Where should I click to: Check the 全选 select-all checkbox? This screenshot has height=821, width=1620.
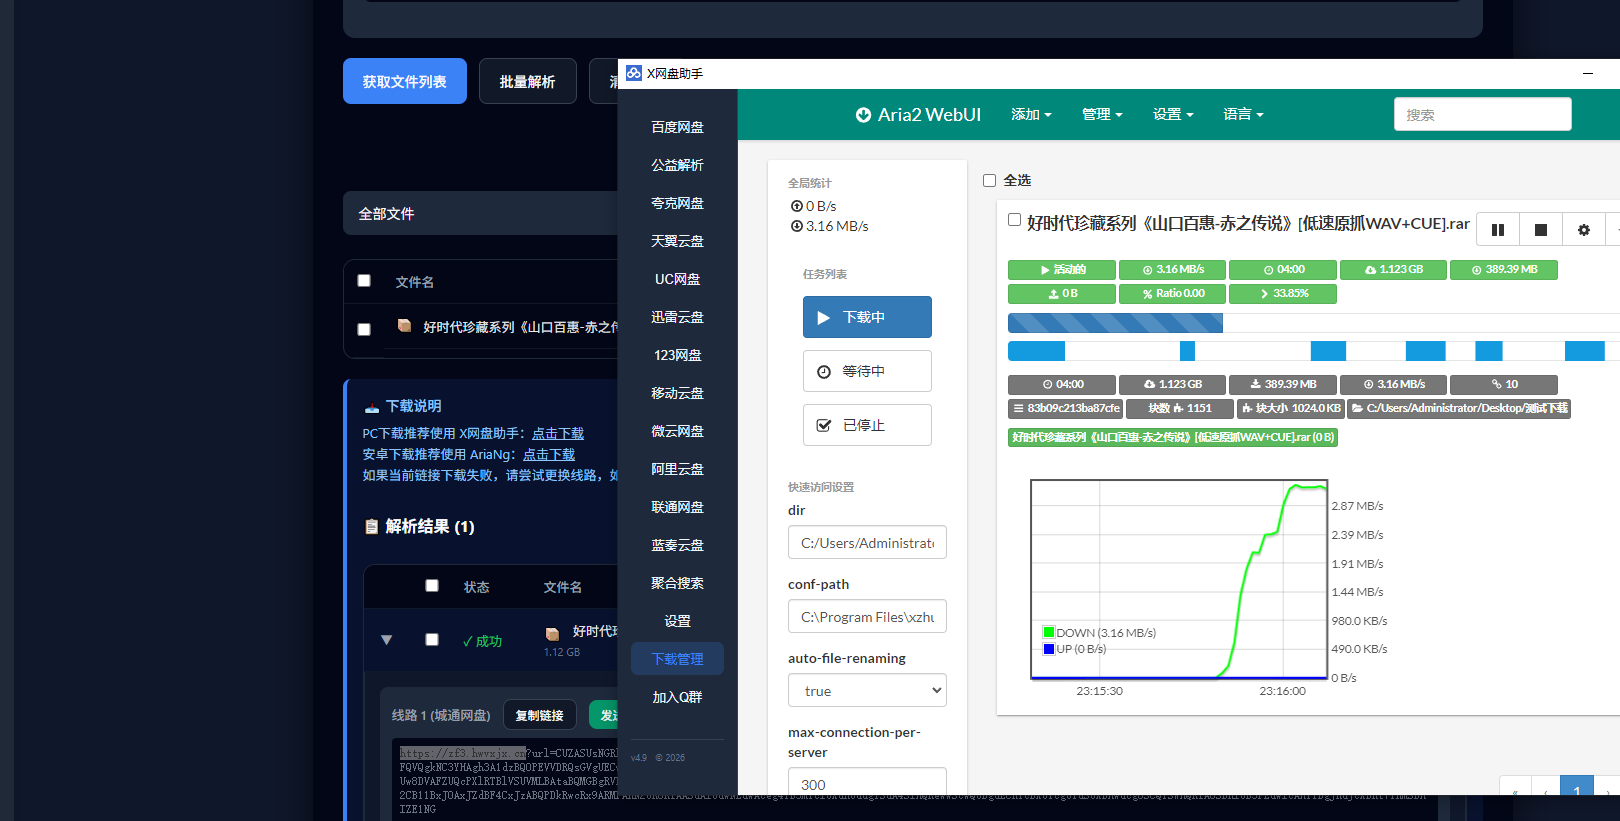(x=990, y=181)
